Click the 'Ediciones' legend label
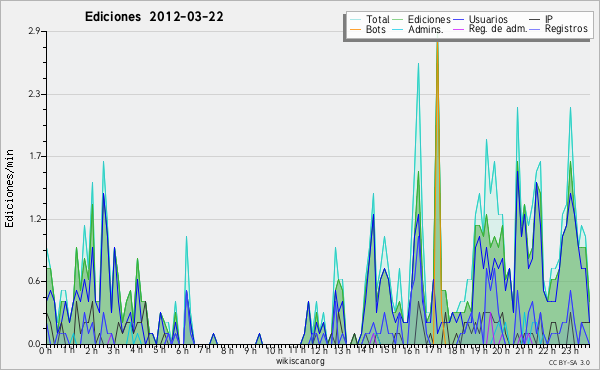Viewport: 600px width, 370px height. tap(429, 19)
